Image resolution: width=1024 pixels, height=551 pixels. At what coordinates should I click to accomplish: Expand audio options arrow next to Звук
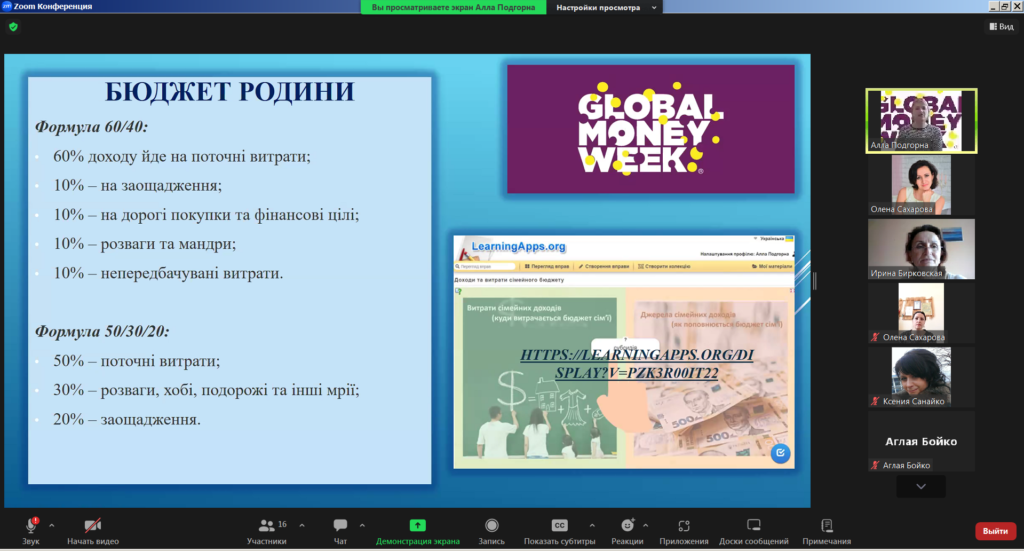[52, 525]
